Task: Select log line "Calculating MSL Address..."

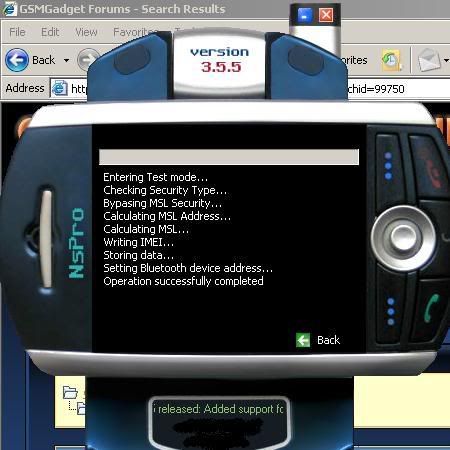Action: 167,216
